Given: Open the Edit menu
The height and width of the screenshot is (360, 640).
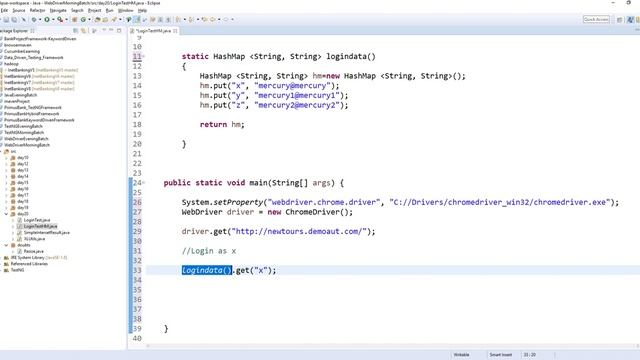Looking at the screenshot, I should [4, 10].
